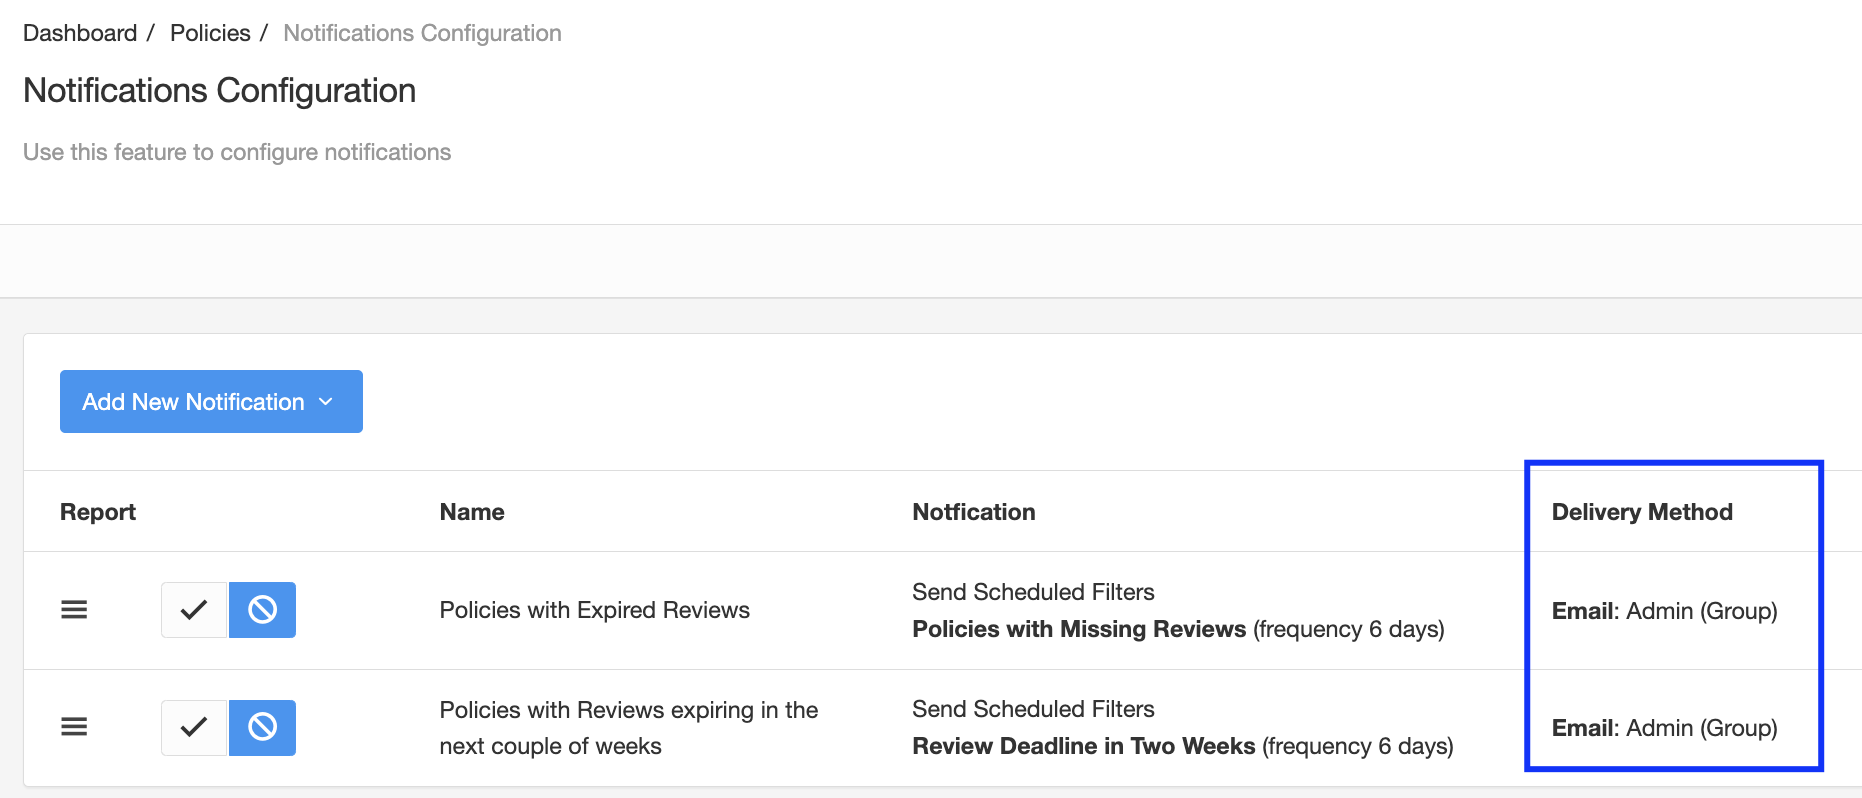Enable the Policies with Expired Reviews notification checkmark

coord(194,610)
